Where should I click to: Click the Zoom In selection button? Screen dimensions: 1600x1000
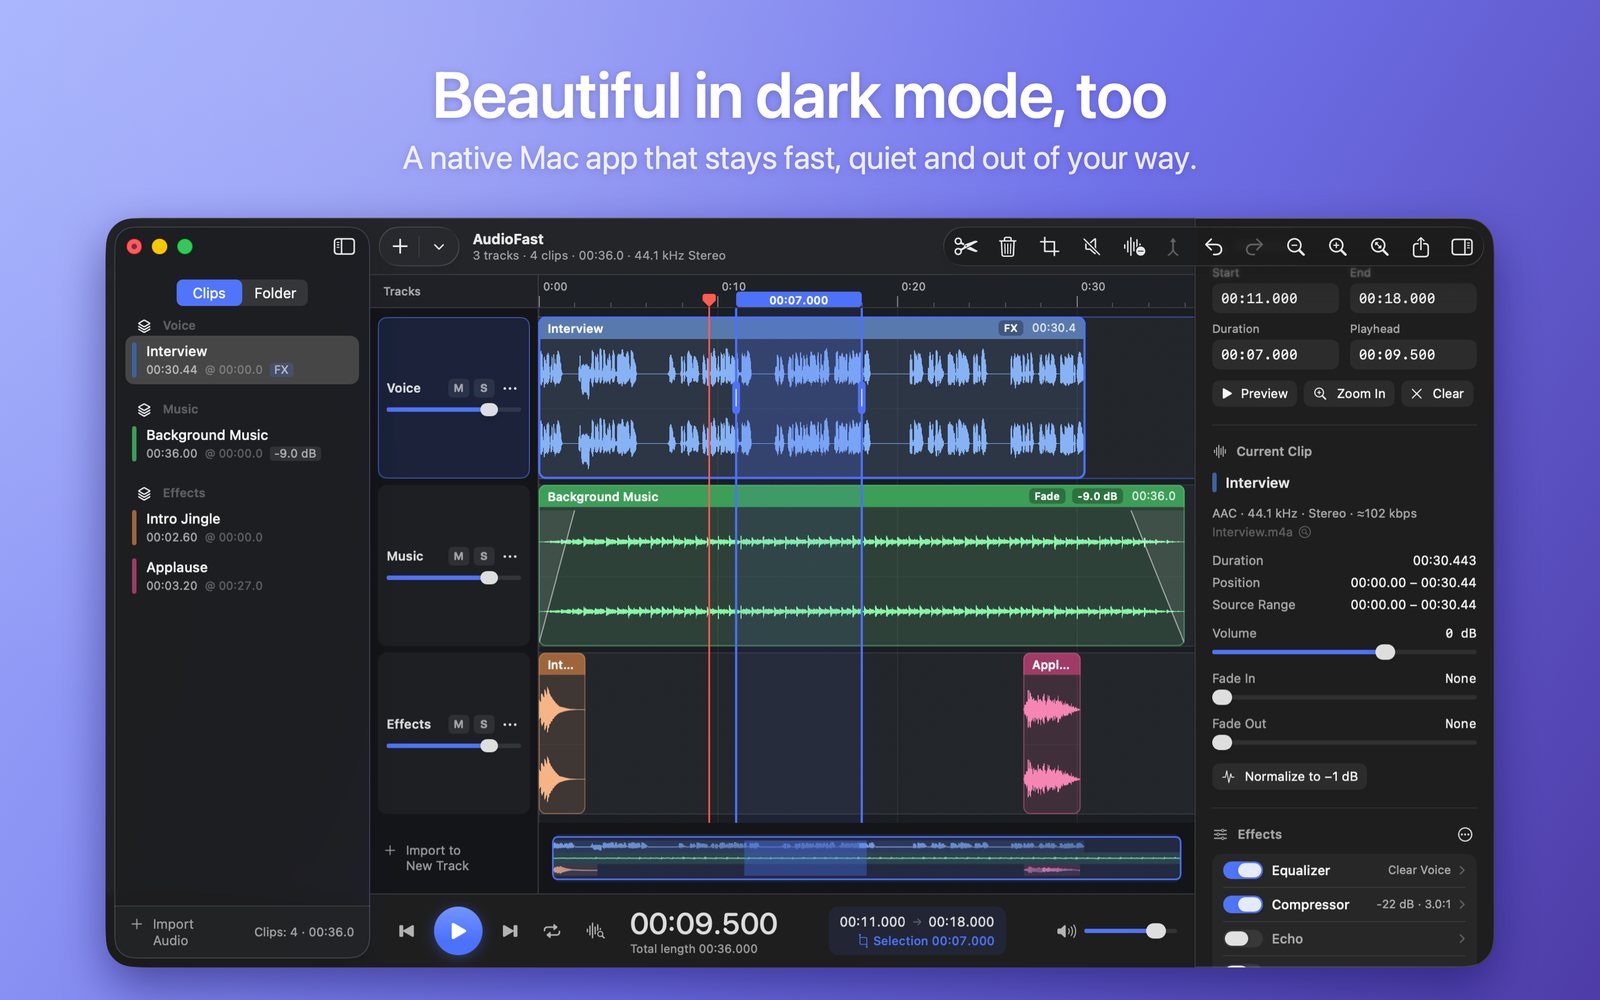tap(1350, 394)
